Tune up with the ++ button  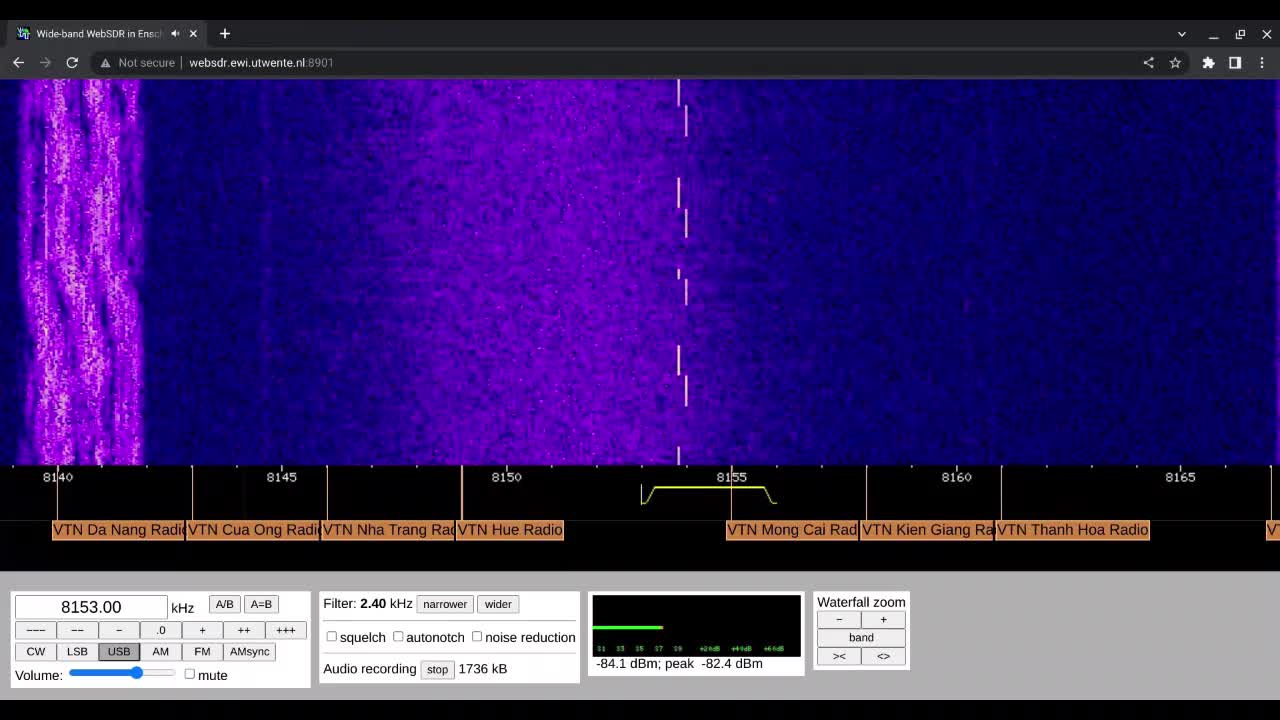(244, 630)
